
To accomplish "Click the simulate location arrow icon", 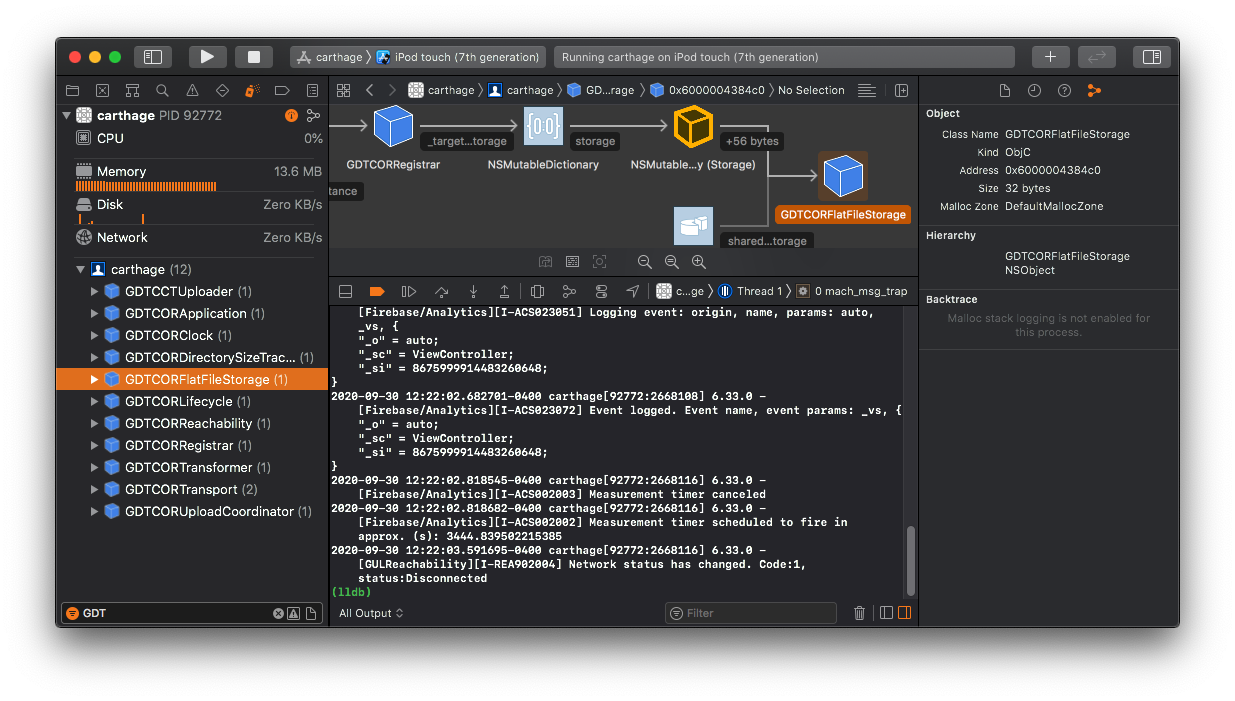I will pyautogui.click(x=631, y=291).
